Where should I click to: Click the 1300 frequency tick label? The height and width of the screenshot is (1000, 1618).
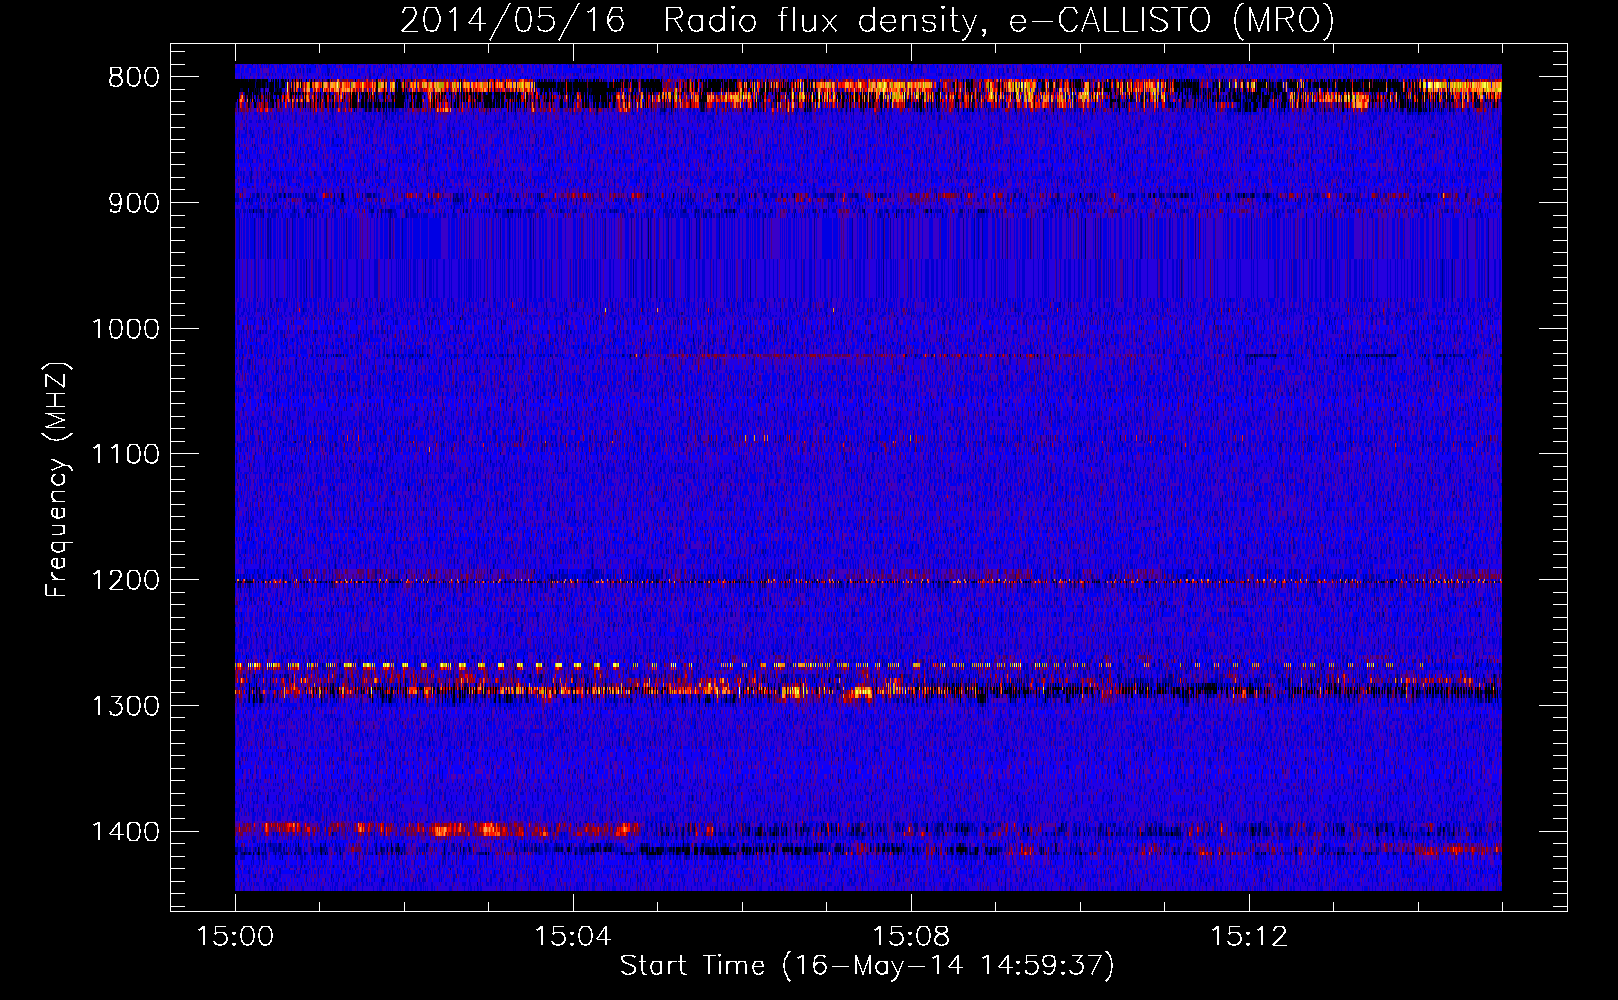coord(125,706)
